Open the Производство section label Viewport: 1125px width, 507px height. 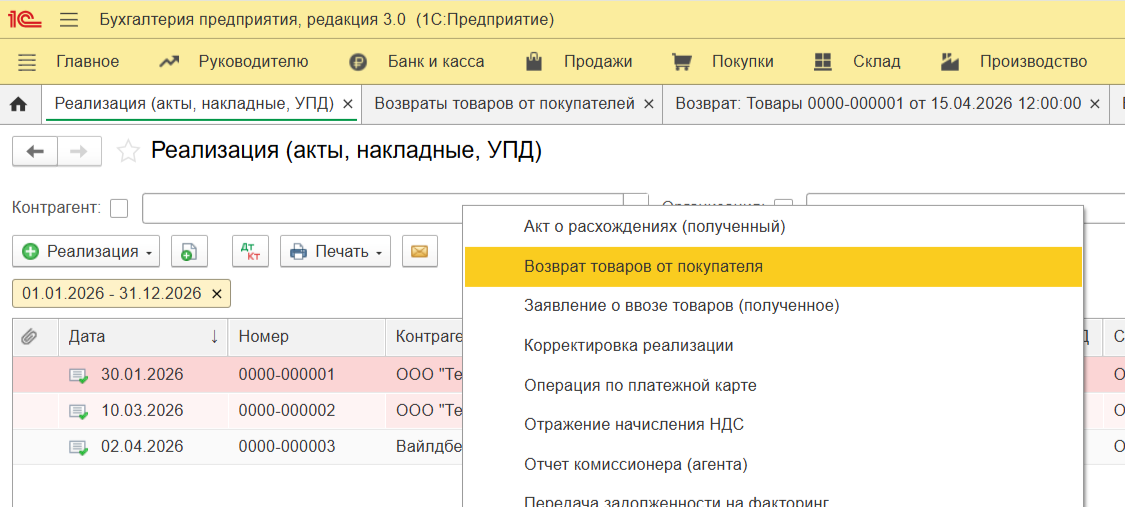(1034, 62)
